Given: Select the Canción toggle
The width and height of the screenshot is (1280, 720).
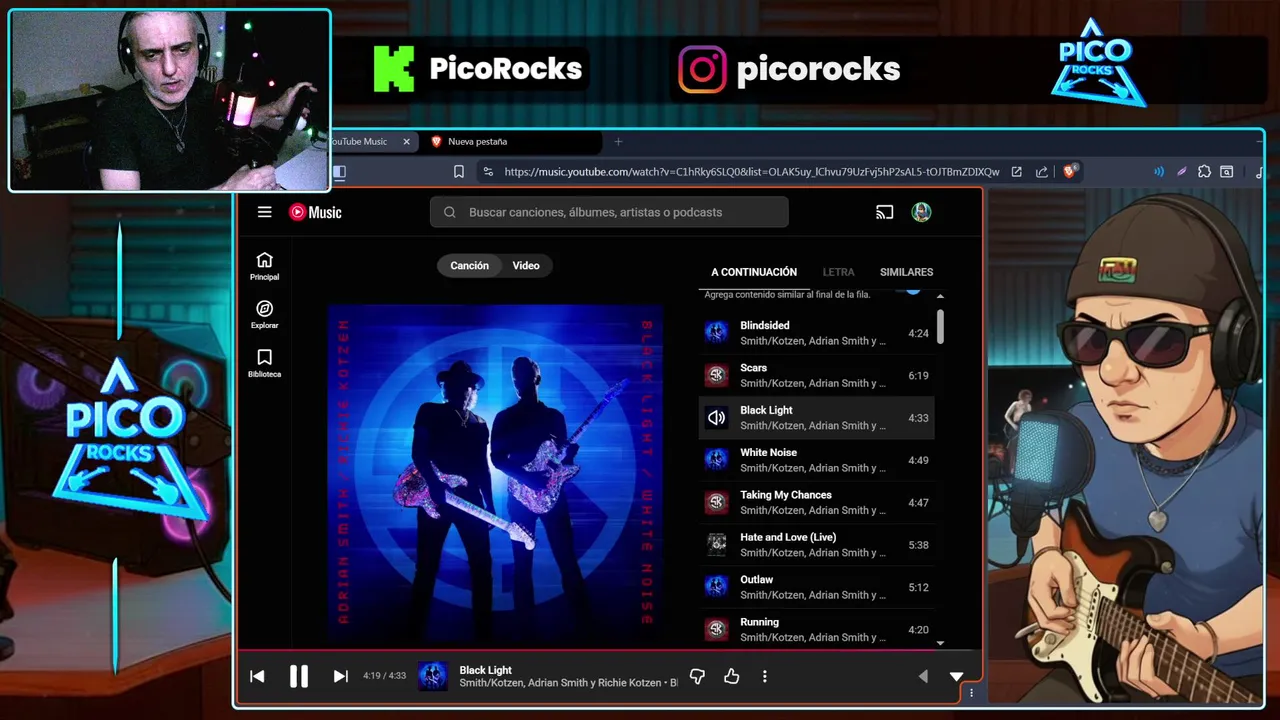Looking at the screenshot, I should point(469,265).
